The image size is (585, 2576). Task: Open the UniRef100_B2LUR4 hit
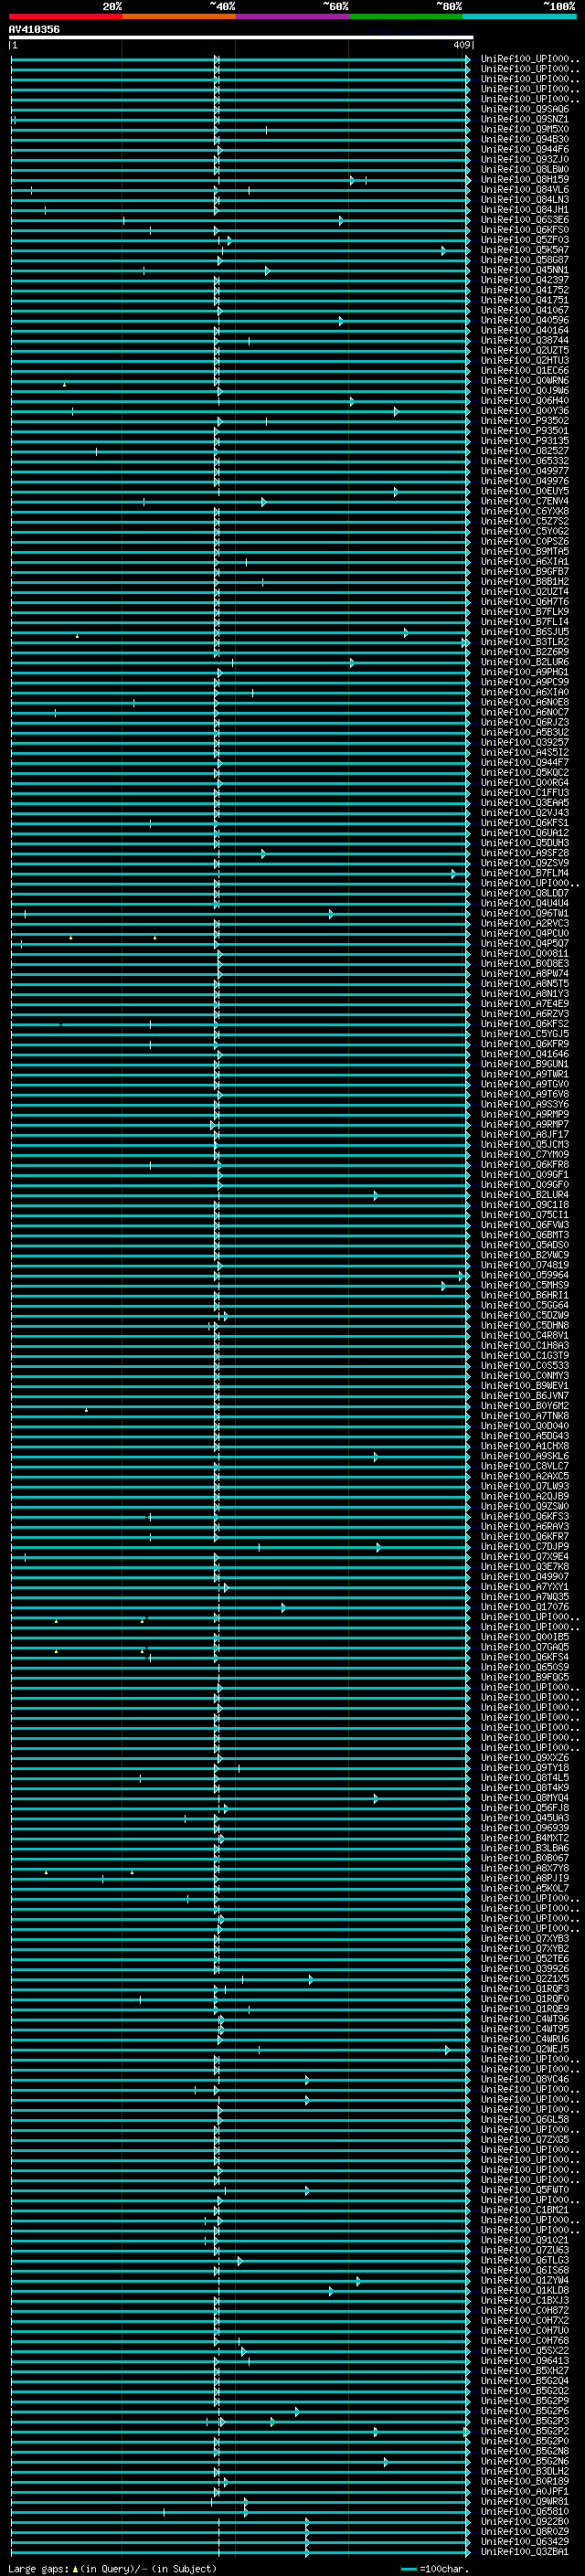tap(525, 1195)
